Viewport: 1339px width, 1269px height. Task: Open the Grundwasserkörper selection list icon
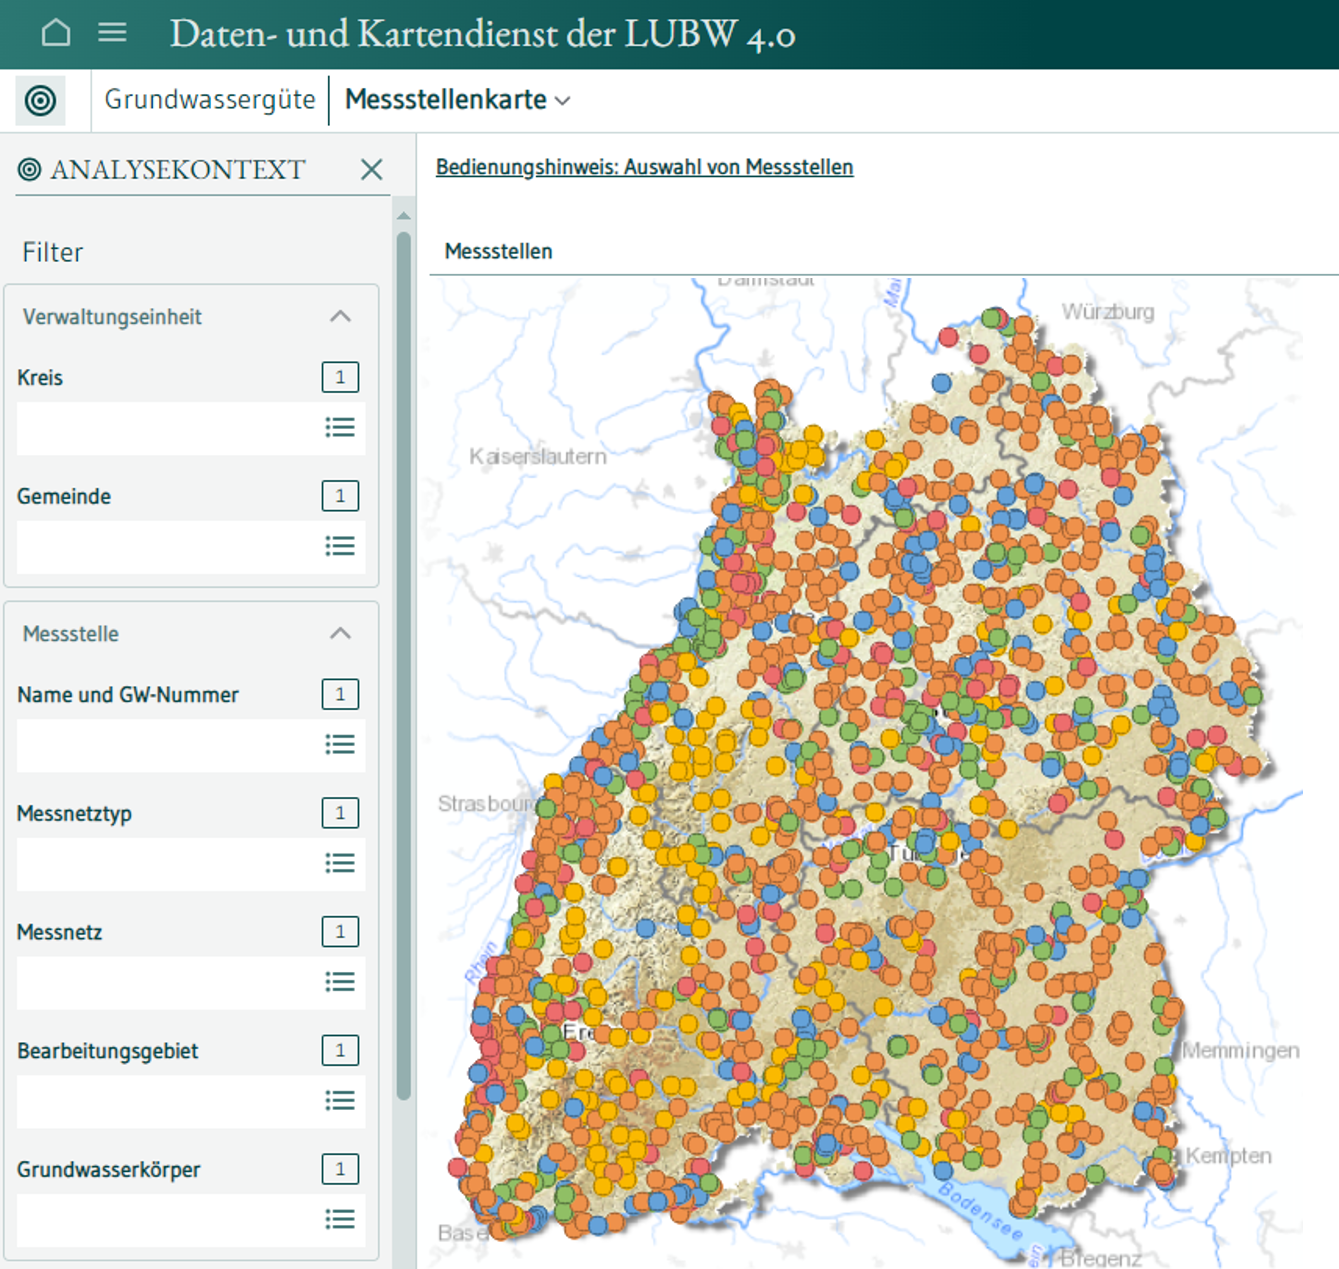tap(340, 1219)
